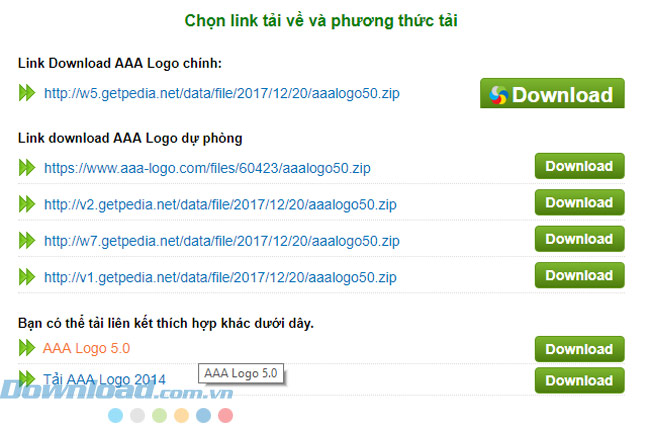
Task: Click the green arrow icon beside the w5.getpedia link
Action: pos(27,93)
